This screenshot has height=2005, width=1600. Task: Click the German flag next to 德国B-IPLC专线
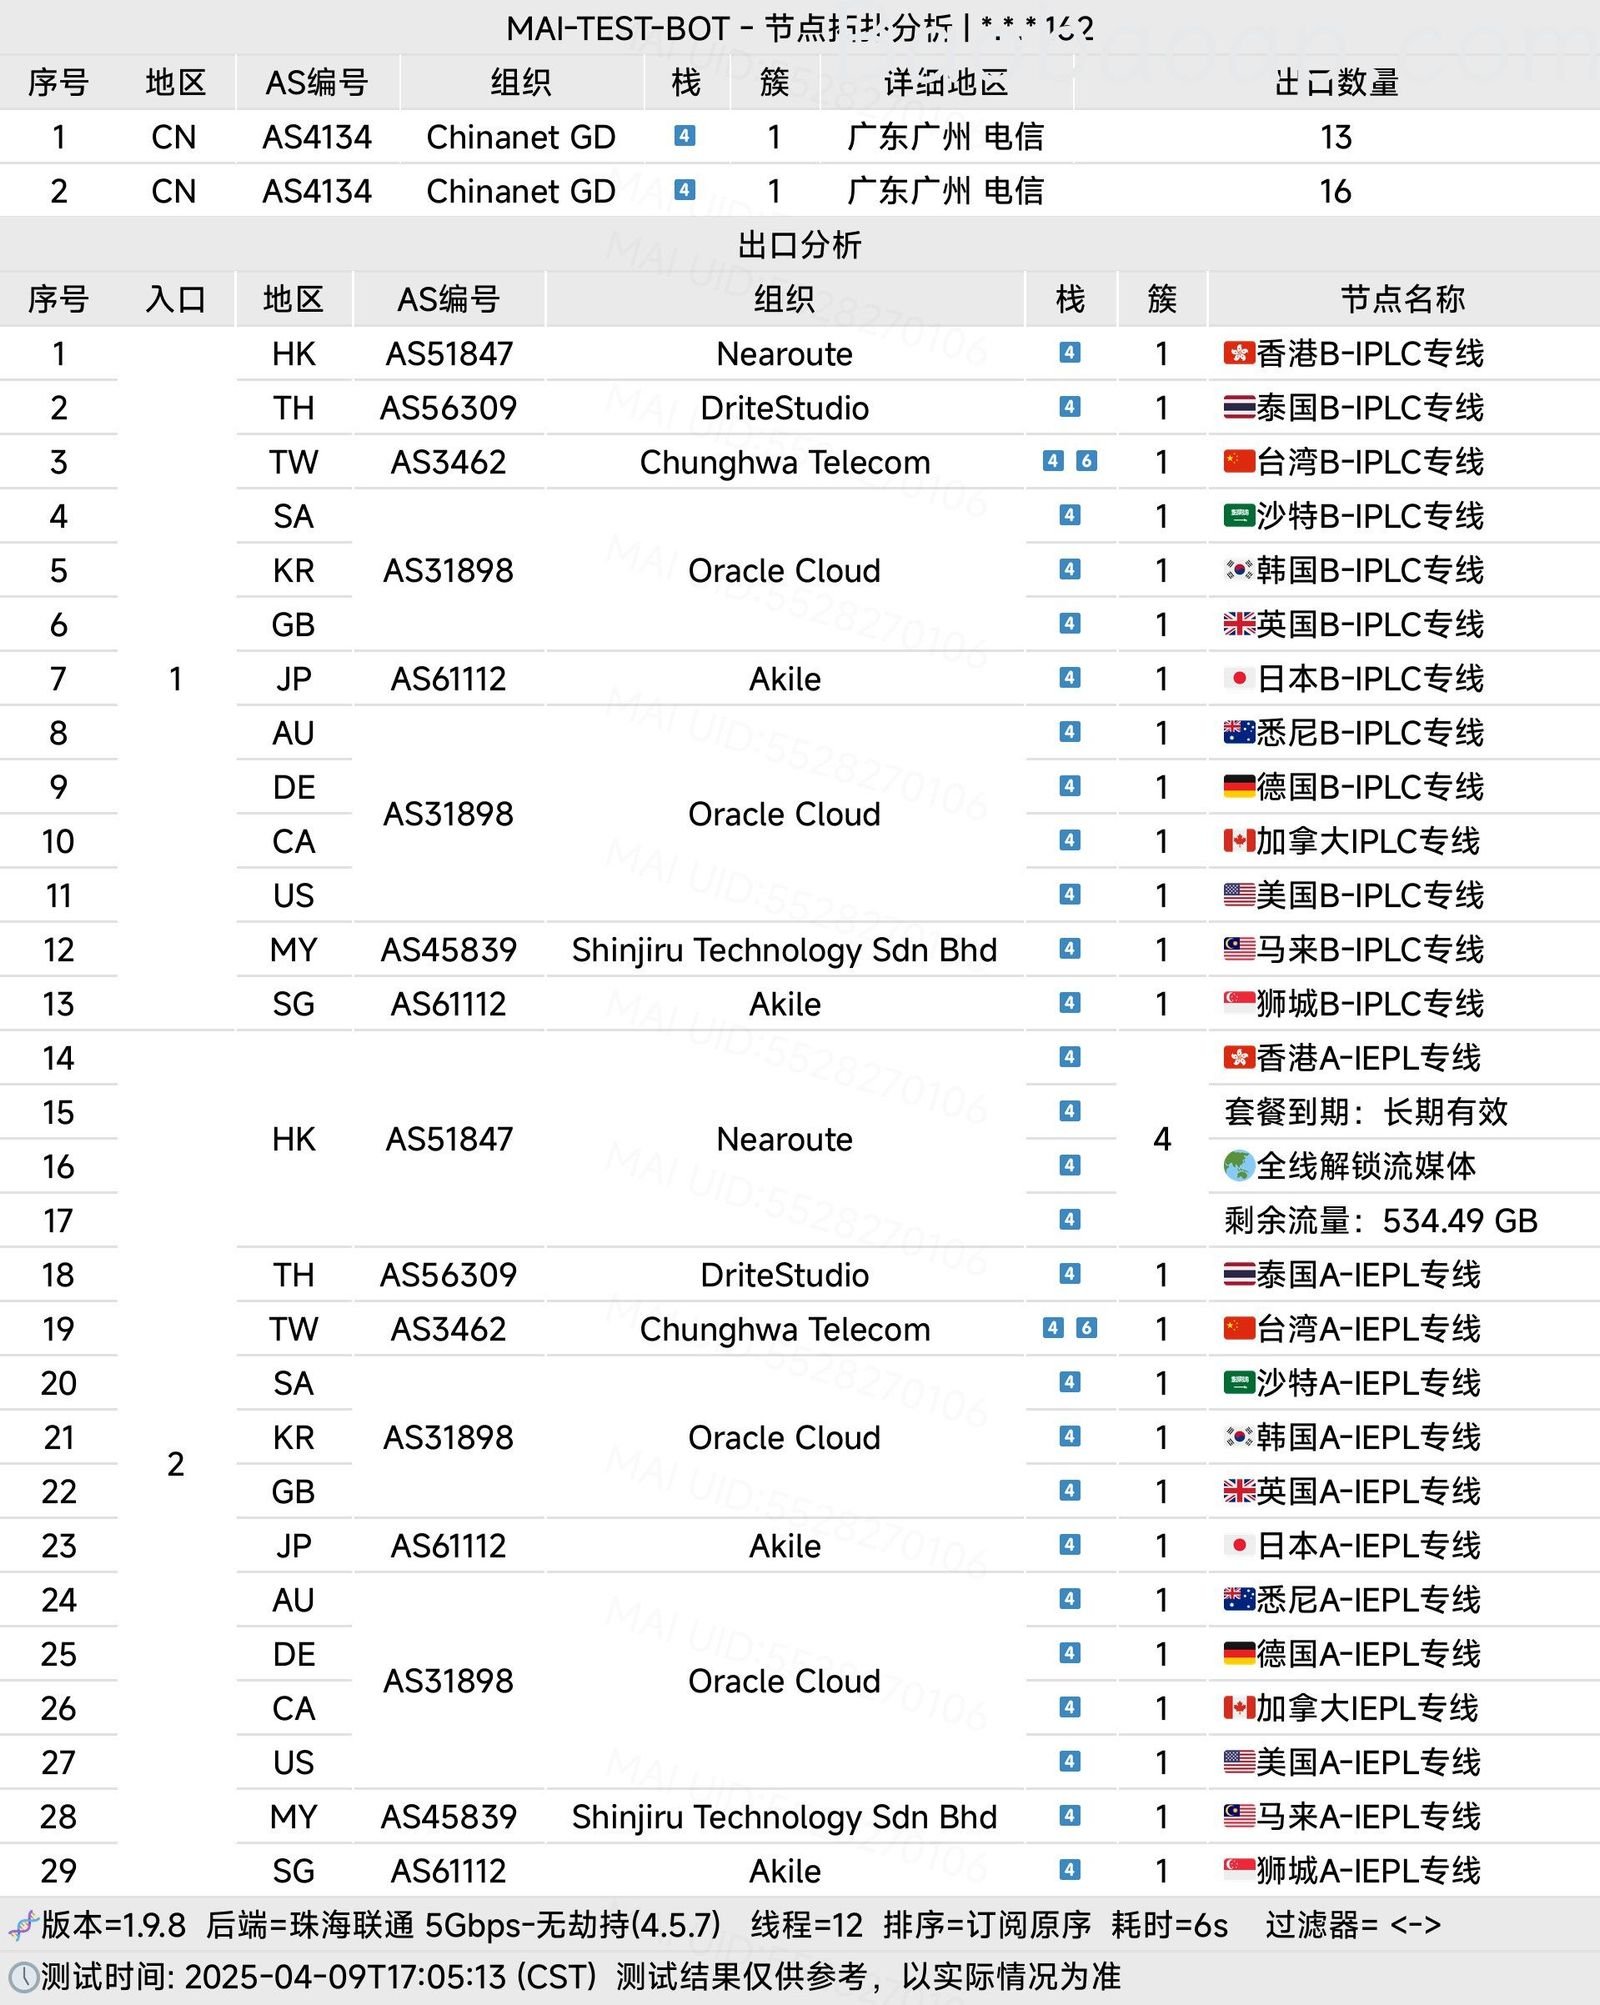pyautogui.click(x=1239, y=786)
